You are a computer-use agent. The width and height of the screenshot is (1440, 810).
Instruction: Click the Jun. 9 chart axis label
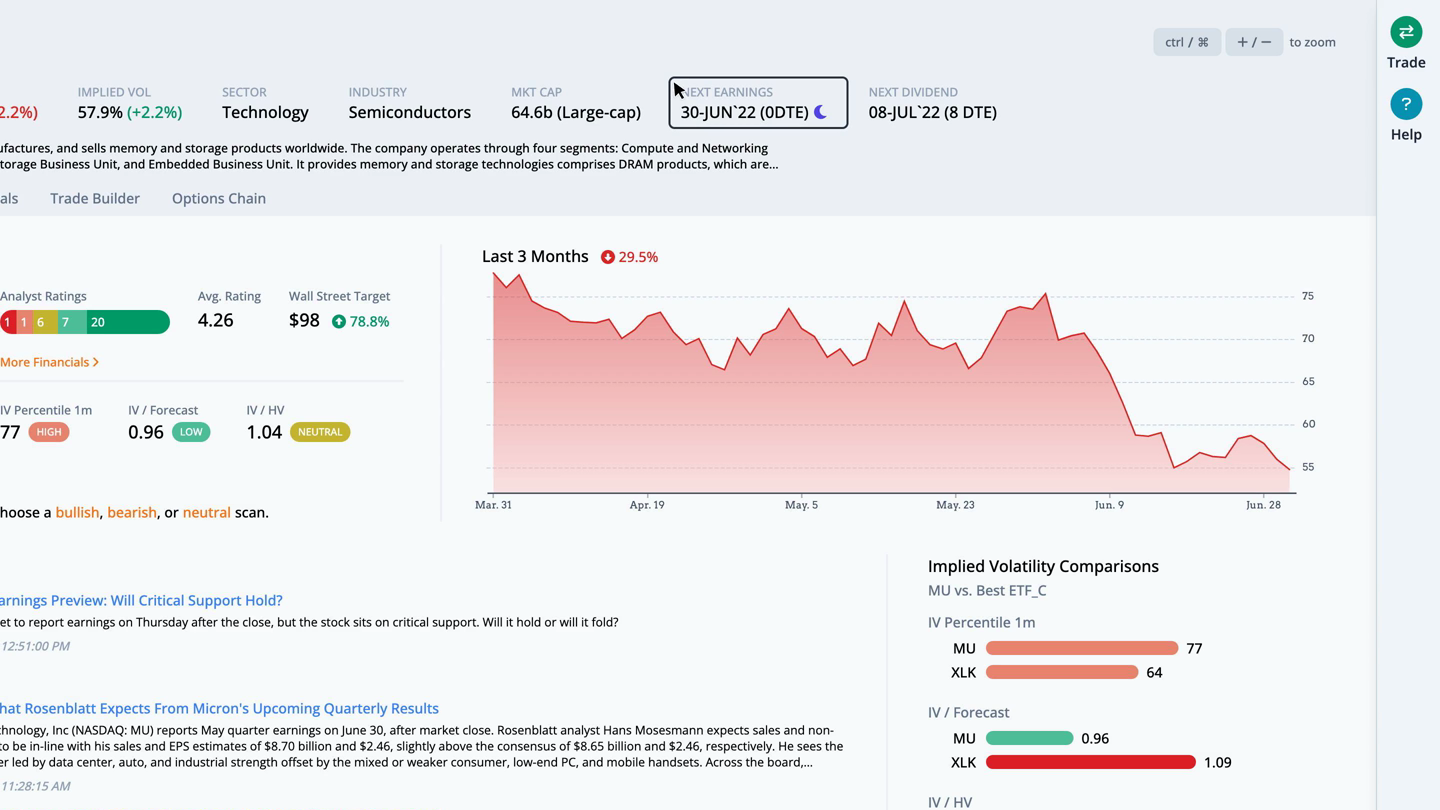pyautogui.click(x=1109, y=505)
